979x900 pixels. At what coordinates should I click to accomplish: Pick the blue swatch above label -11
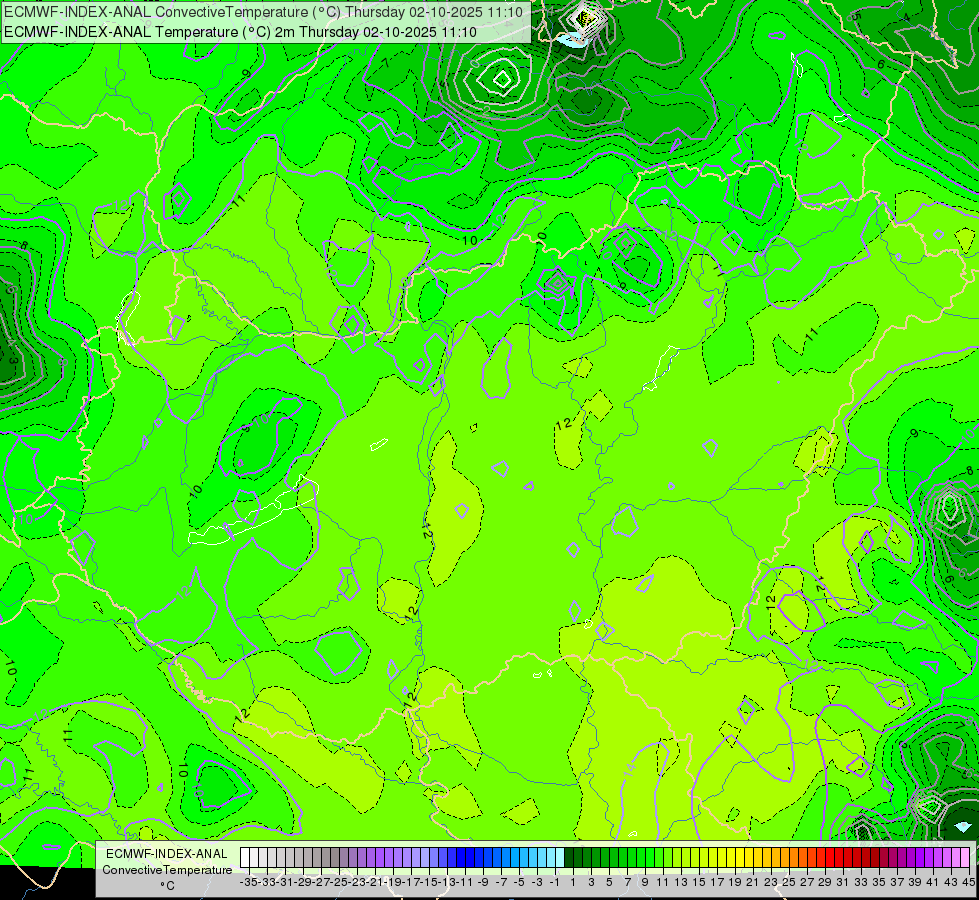click(x=461, y=858)
